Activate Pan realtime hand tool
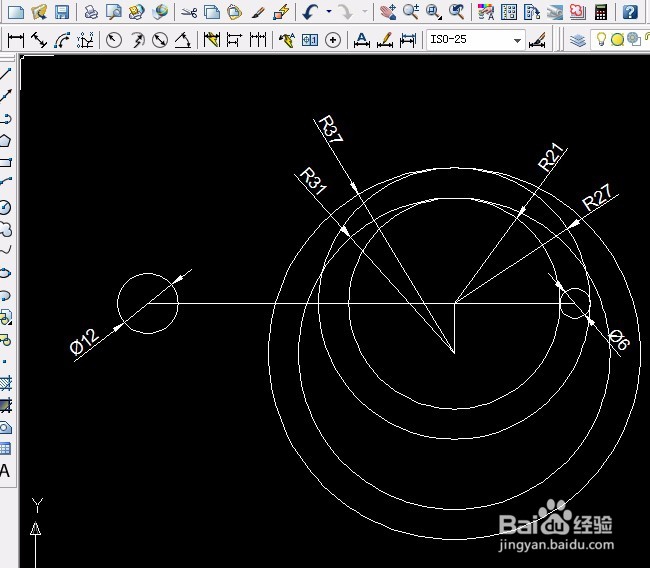Viewport: 650px width, 568px height. [x=388, y=12]
